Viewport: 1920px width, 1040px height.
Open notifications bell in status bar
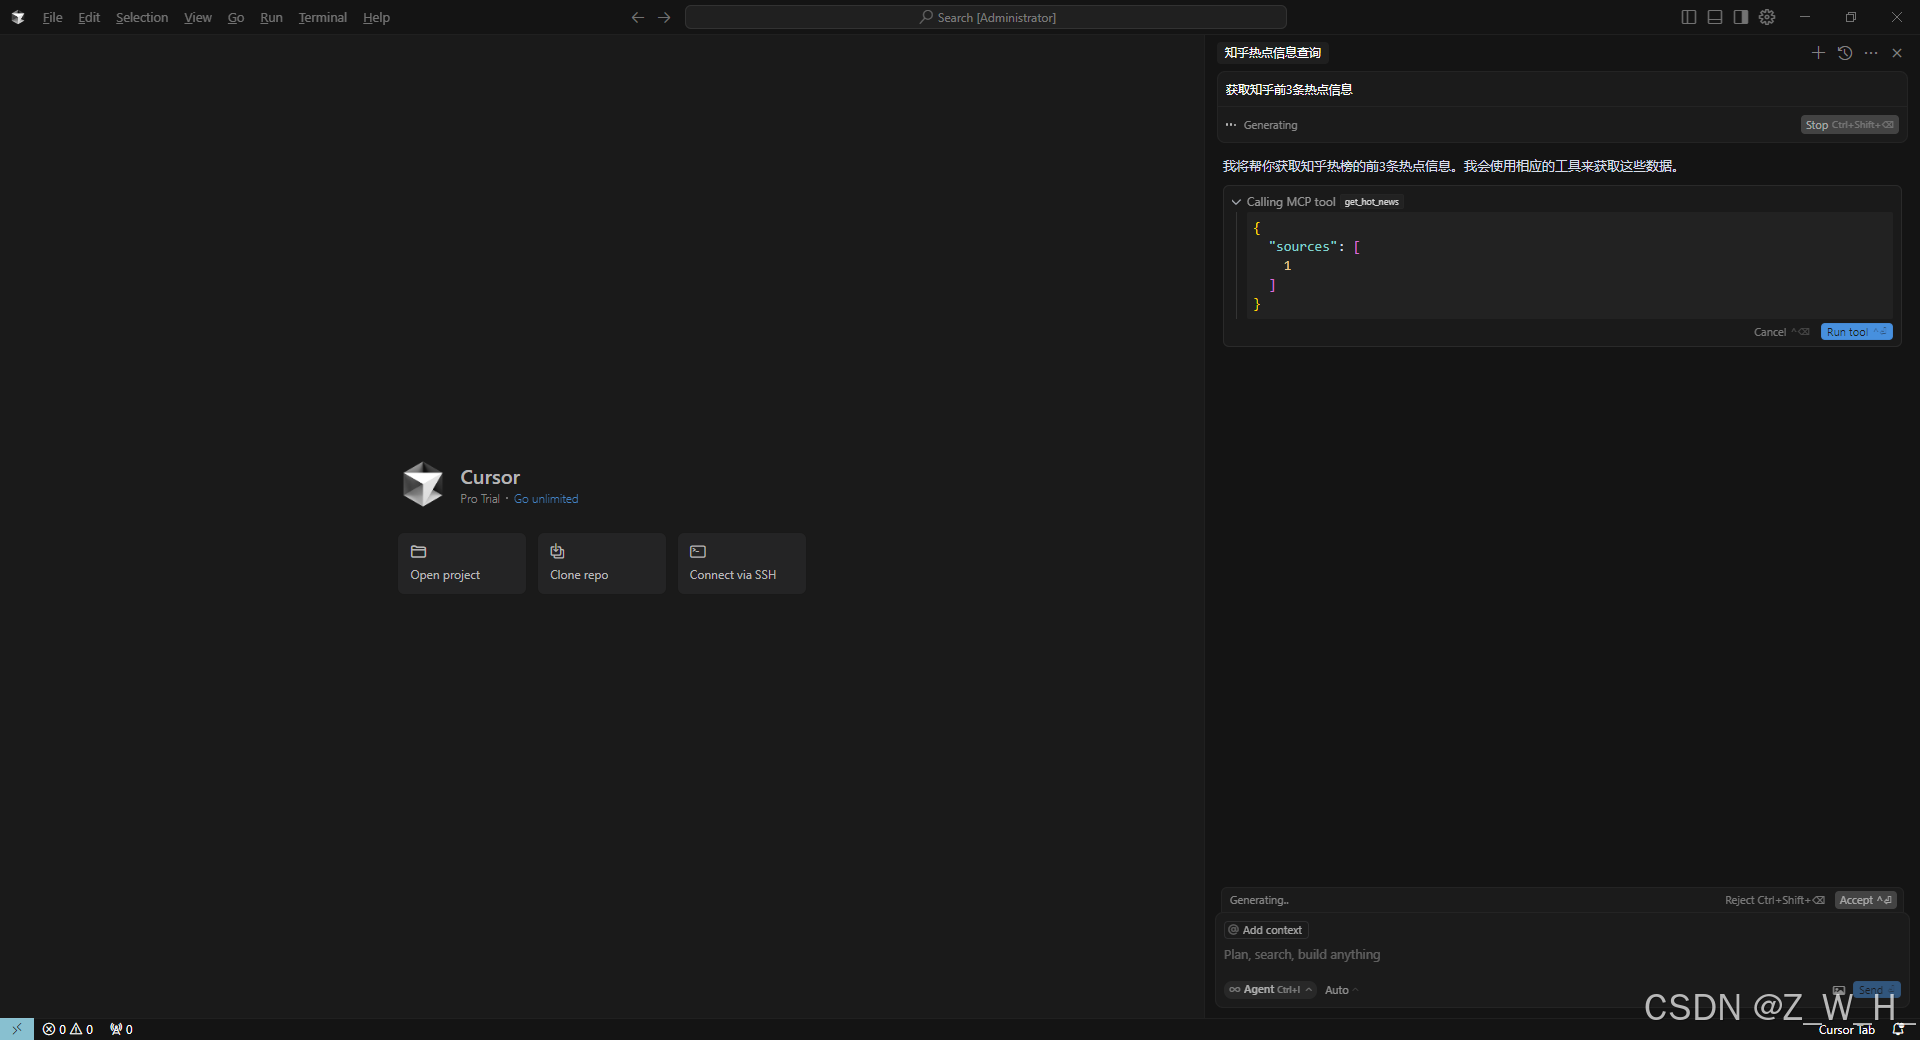1898,1030
